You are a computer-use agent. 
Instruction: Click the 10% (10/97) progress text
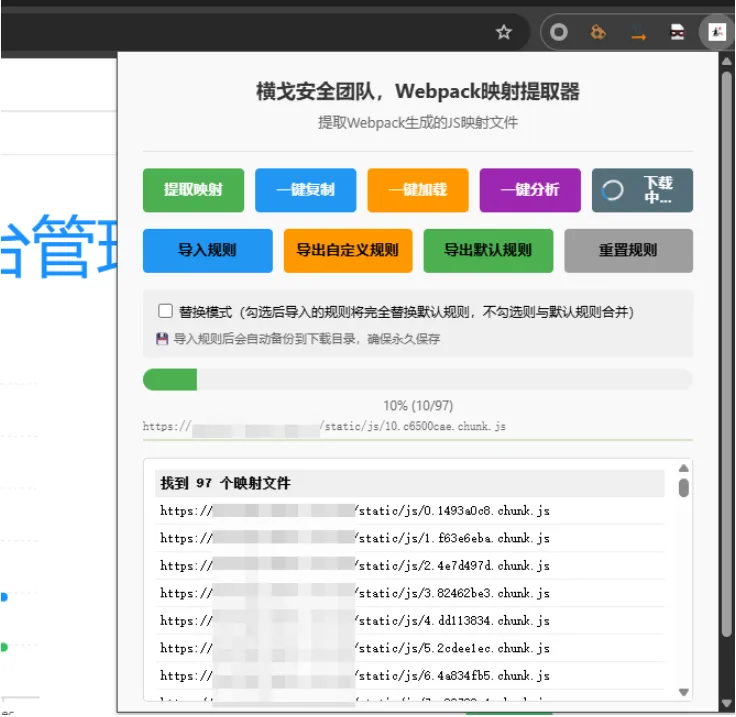click(418, 405)
